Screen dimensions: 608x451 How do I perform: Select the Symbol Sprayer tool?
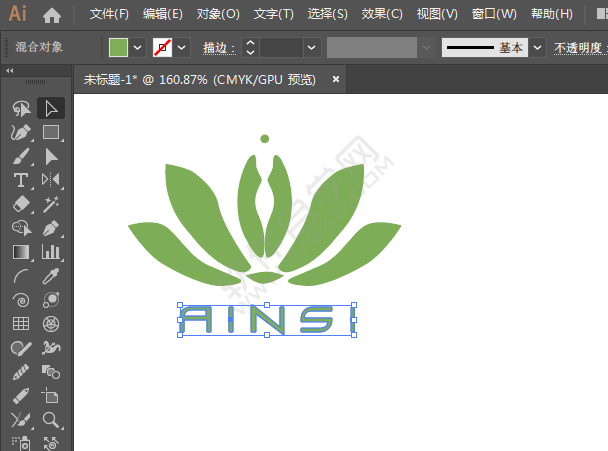[21, 443]
